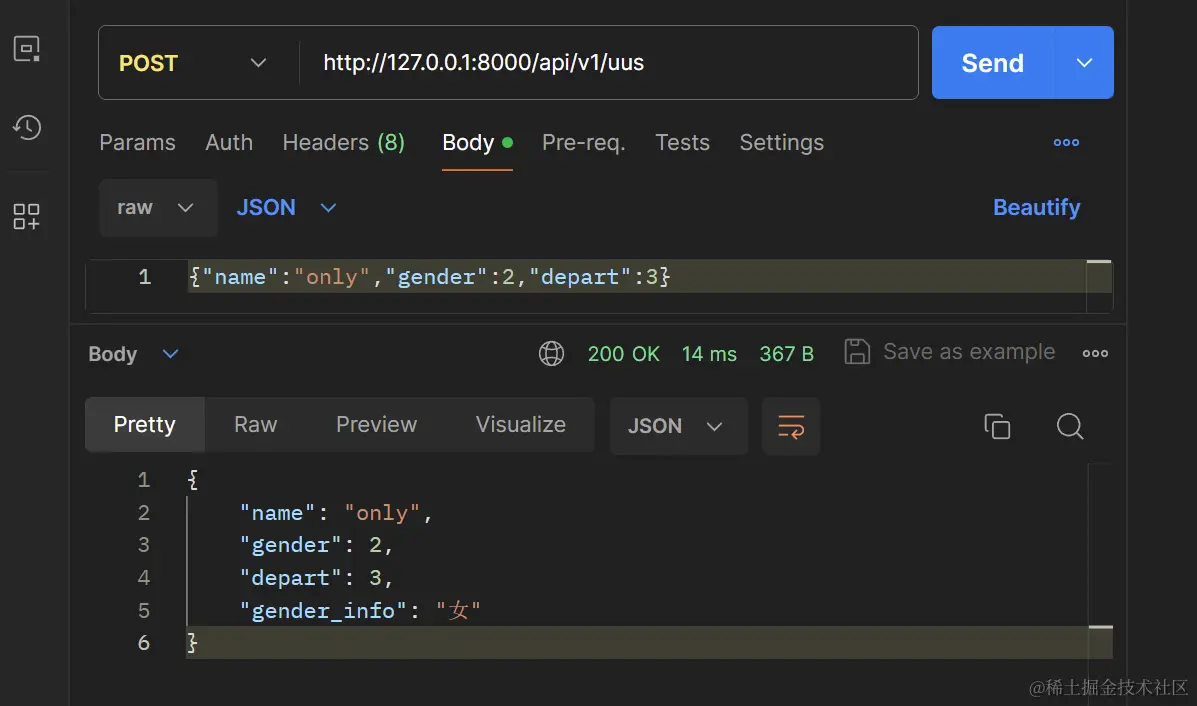
Task: Click the network globe icon
Action: [x=551, y=353]
